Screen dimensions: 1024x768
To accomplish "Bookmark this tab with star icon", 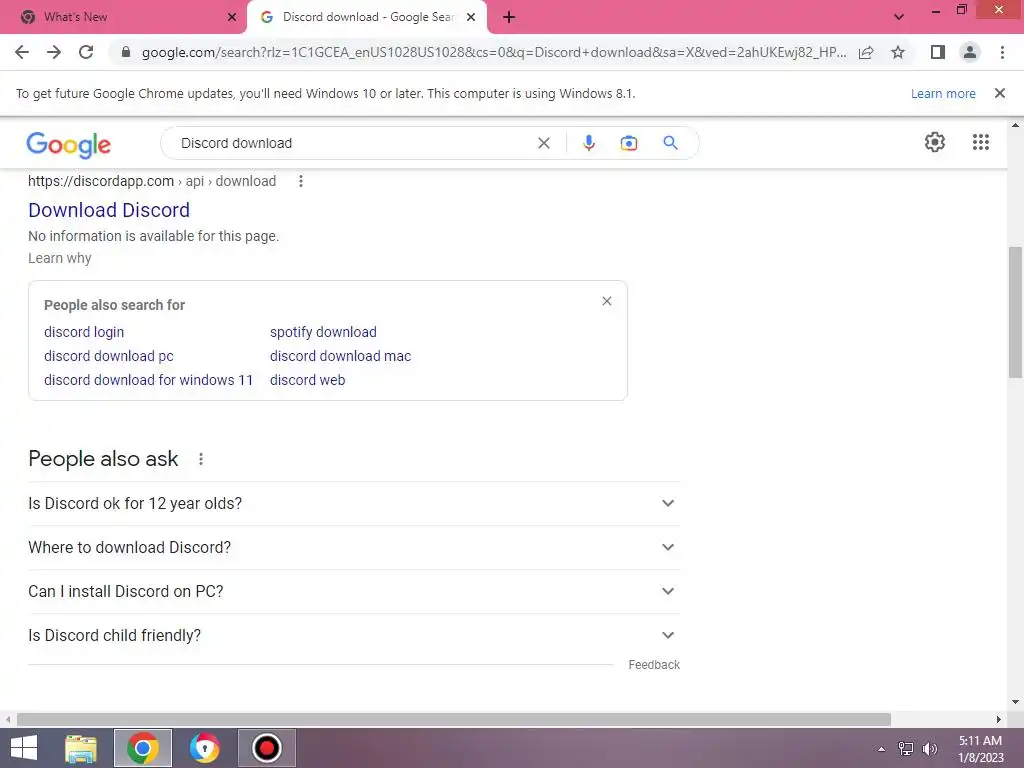I will (898, 52).
